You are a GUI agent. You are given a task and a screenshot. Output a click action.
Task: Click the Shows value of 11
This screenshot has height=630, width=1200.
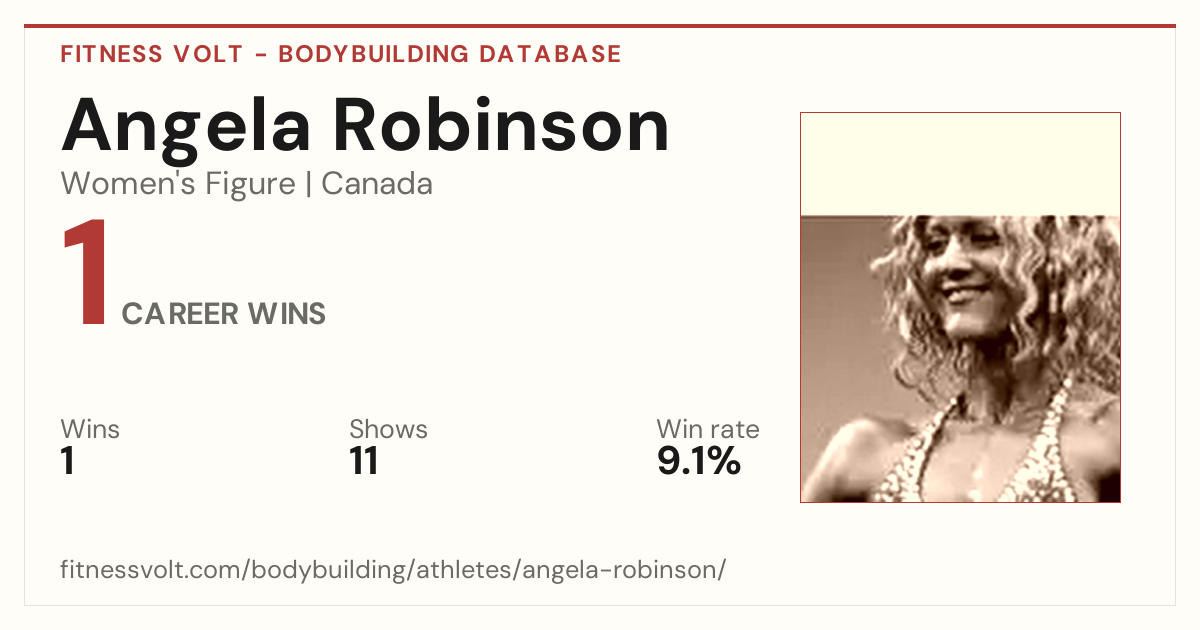point(363,461)
